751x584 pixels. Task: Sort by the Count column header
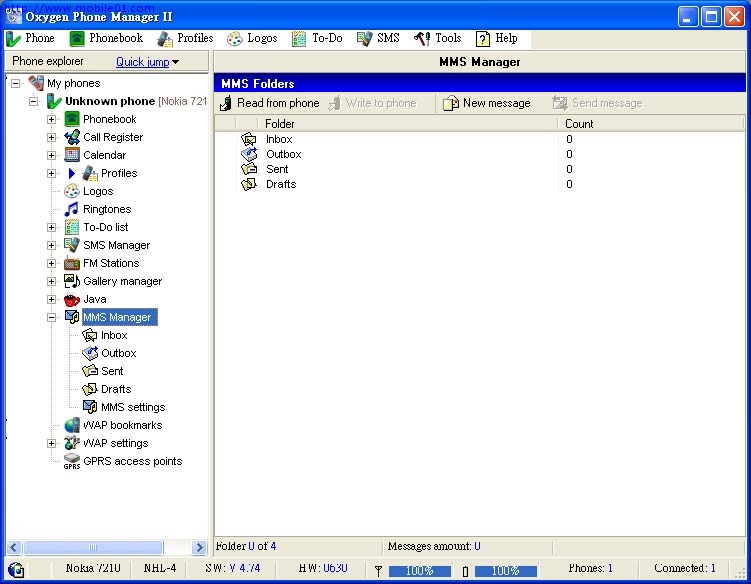(x=651, y=124)
